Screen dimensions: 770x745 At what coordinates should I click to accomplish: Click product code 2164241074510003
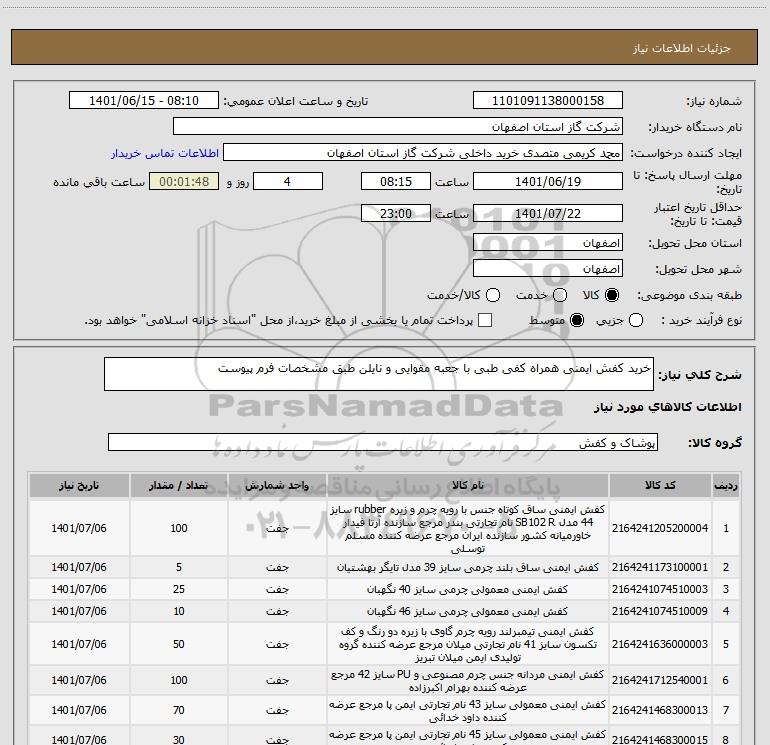pos(660,589)
